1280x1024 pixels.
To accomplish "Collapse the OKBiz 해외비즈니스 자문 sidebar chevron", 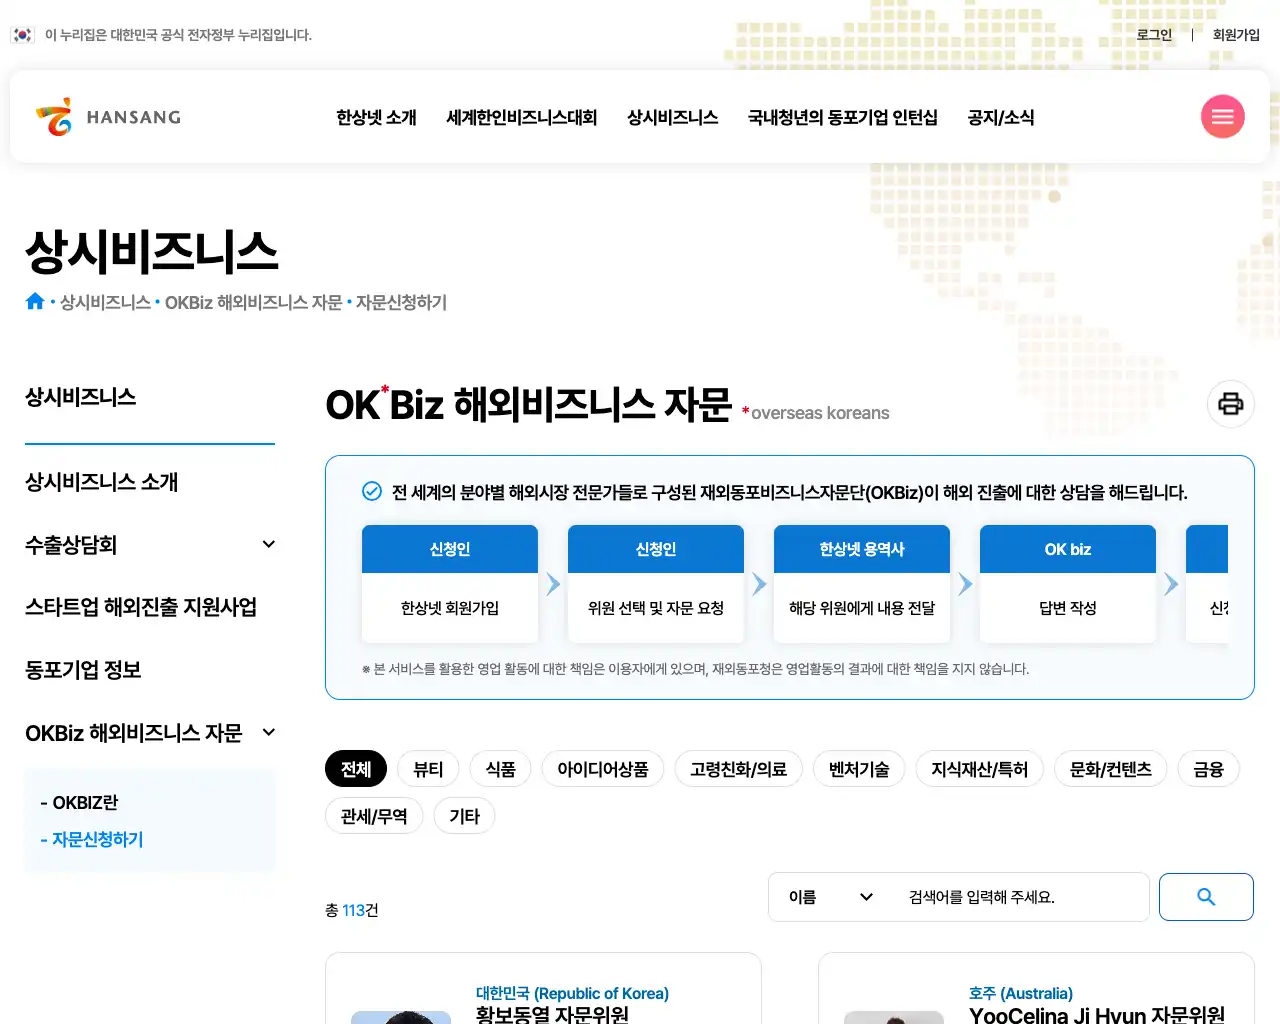I will [268, 733].
